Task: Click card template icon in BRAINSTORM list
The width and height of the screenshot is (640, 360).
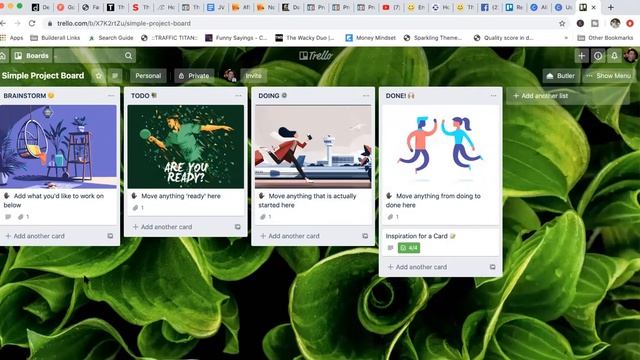Action: pos(110,236)
